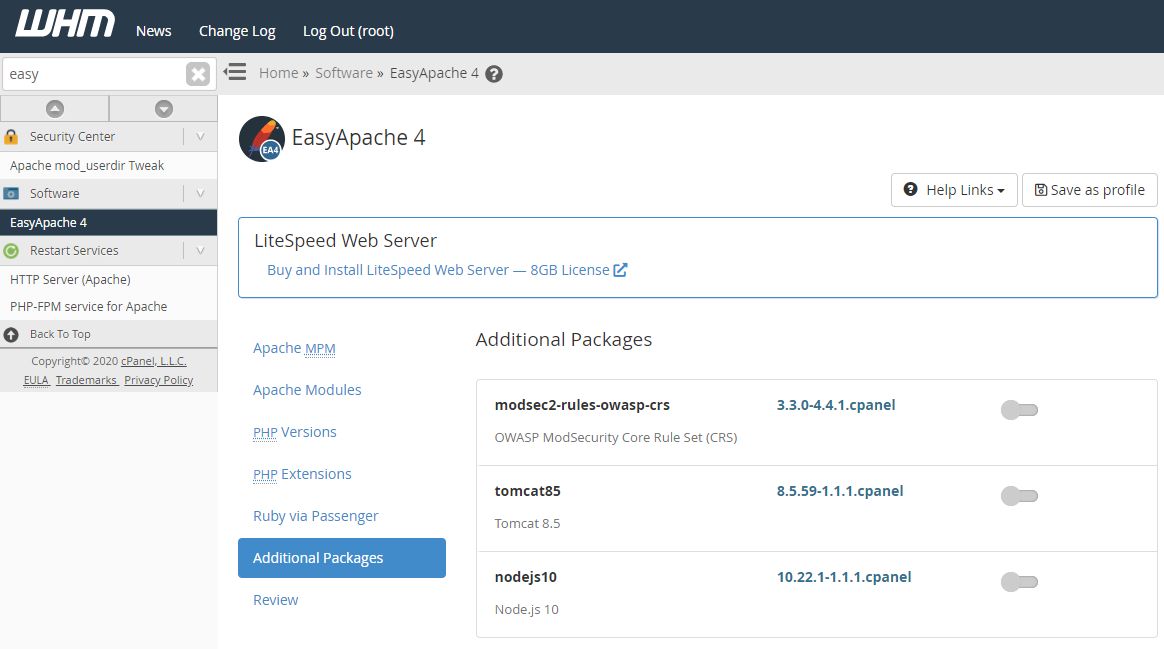Click the 3.3.0-4.4.1.cpanel version text
The width and height of the screenshot is (1164, 649).
(x=836, y=405)
